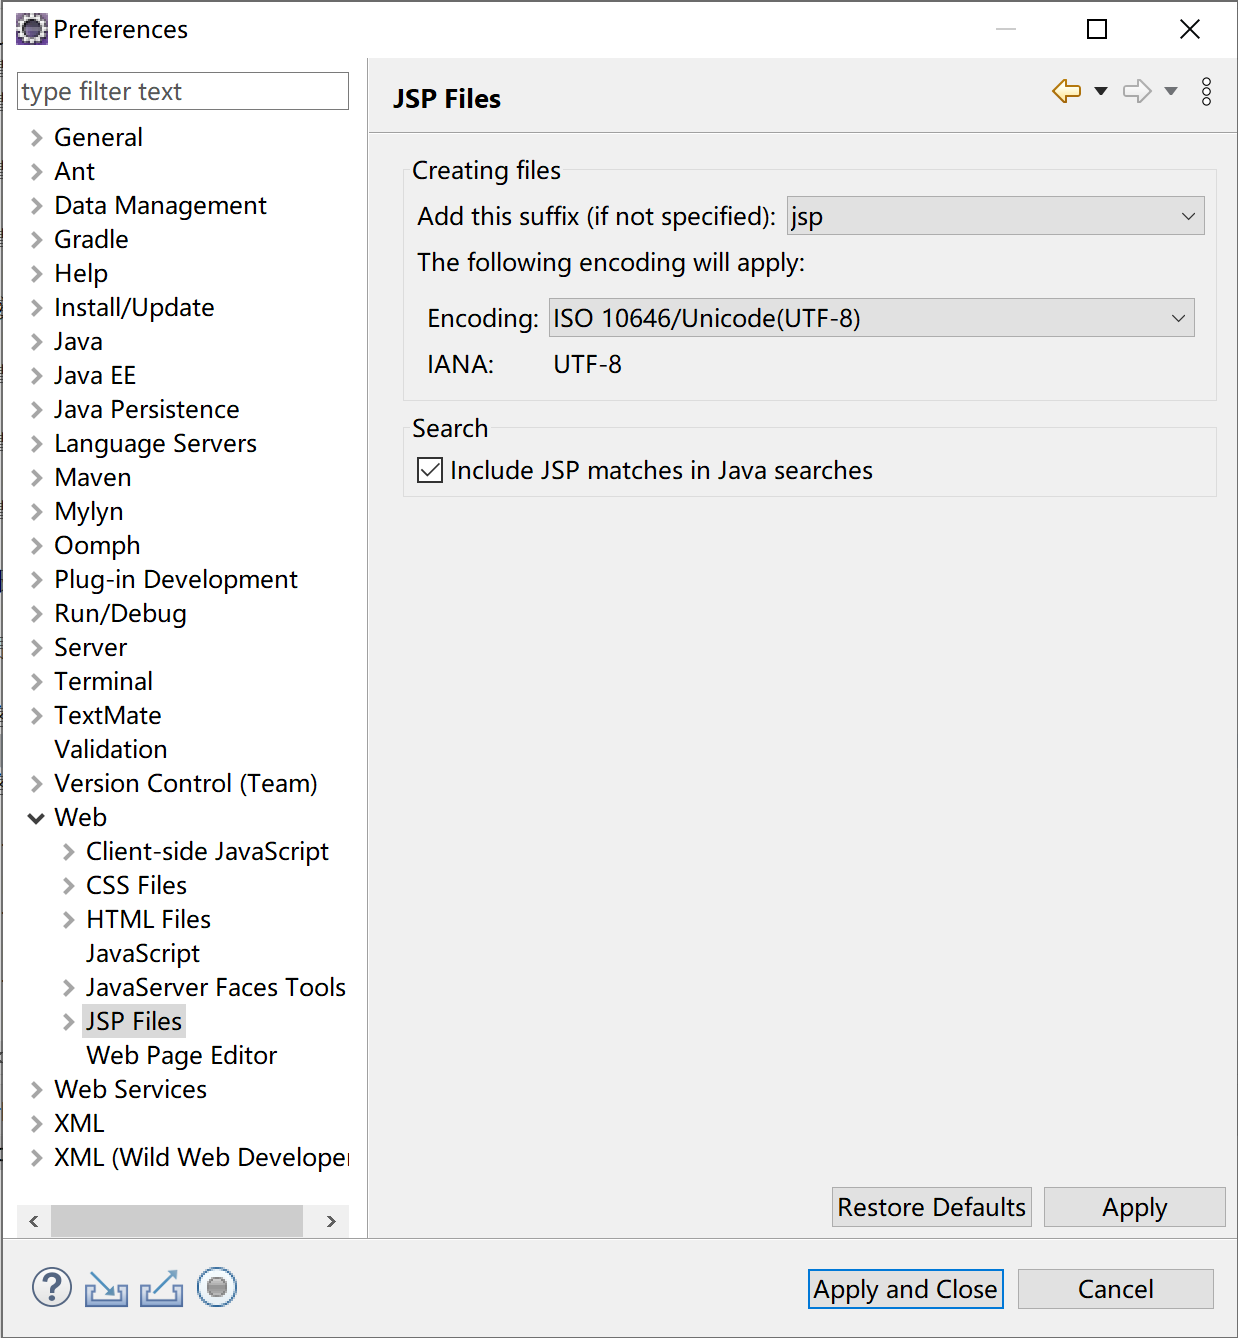Image resolution: width=1238 pixels, height=1338 pixels.
Task: Open the view menu with three dots
Action: [1207, 91]
